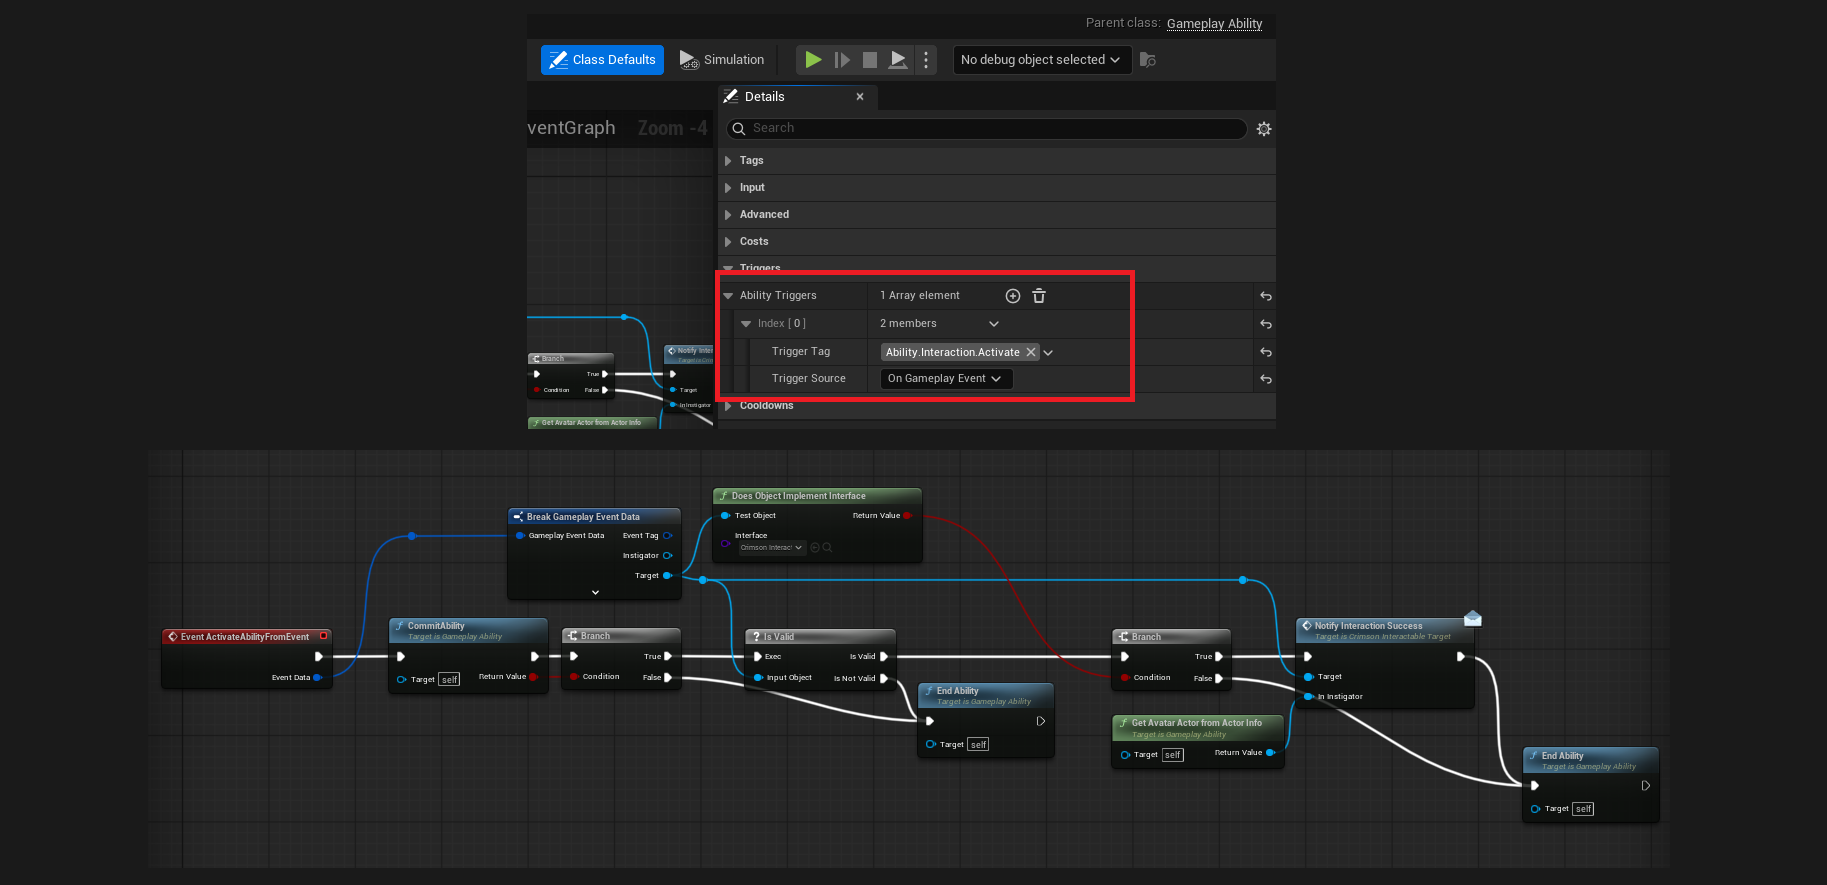
Task: Click the find debug object icon
Action: (x=1148, y=60)
